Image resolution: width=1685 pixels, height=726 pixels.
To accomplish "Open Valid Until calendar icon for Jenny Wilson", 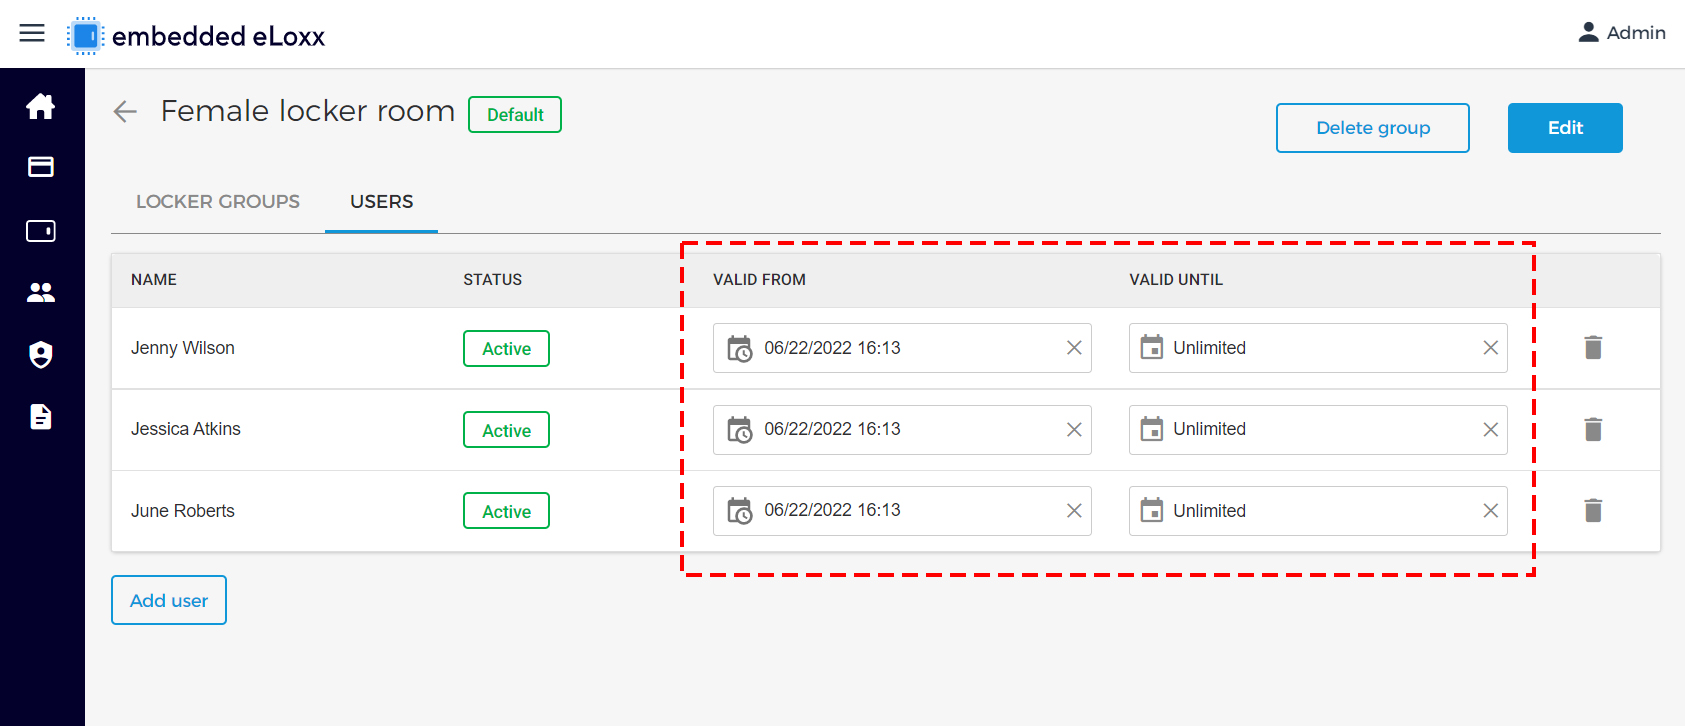I will 1152,347.
